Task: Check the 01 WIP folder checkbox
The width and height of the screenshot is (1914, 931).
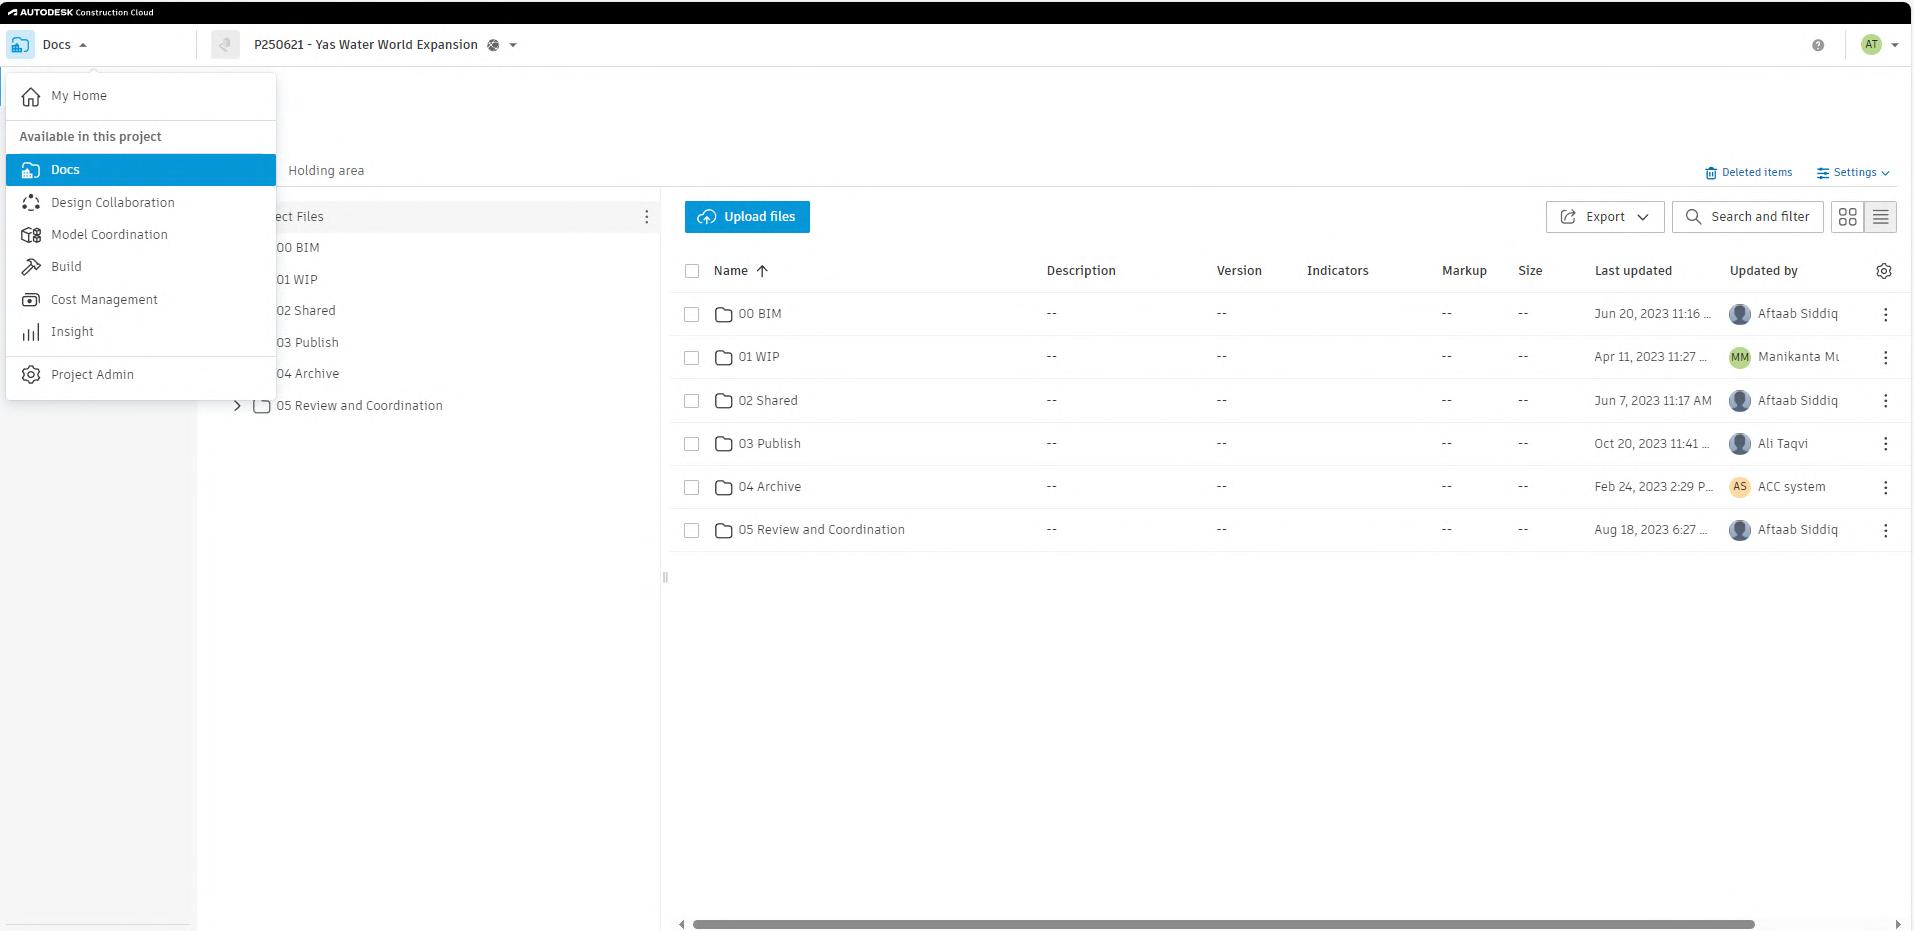Action: [691, 357]
